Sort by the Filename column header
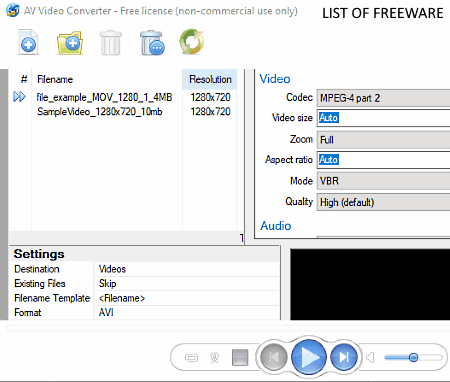 click(107, 79)
